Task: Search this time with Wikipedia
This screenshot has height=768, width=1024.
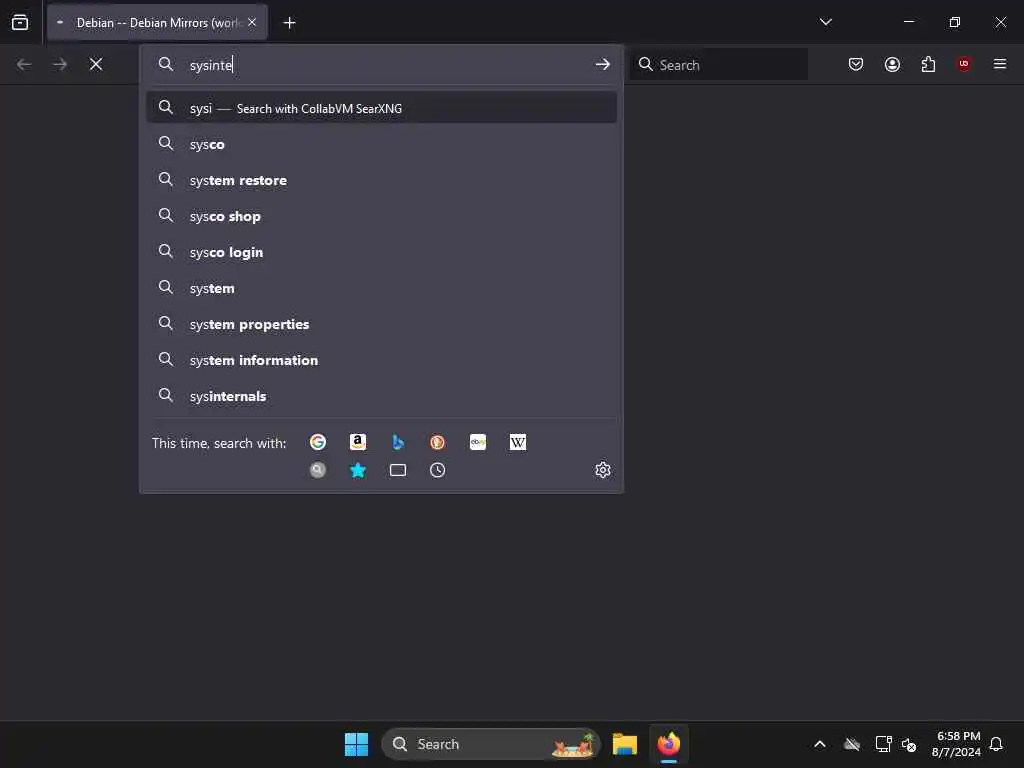Action: coord(518,442)
